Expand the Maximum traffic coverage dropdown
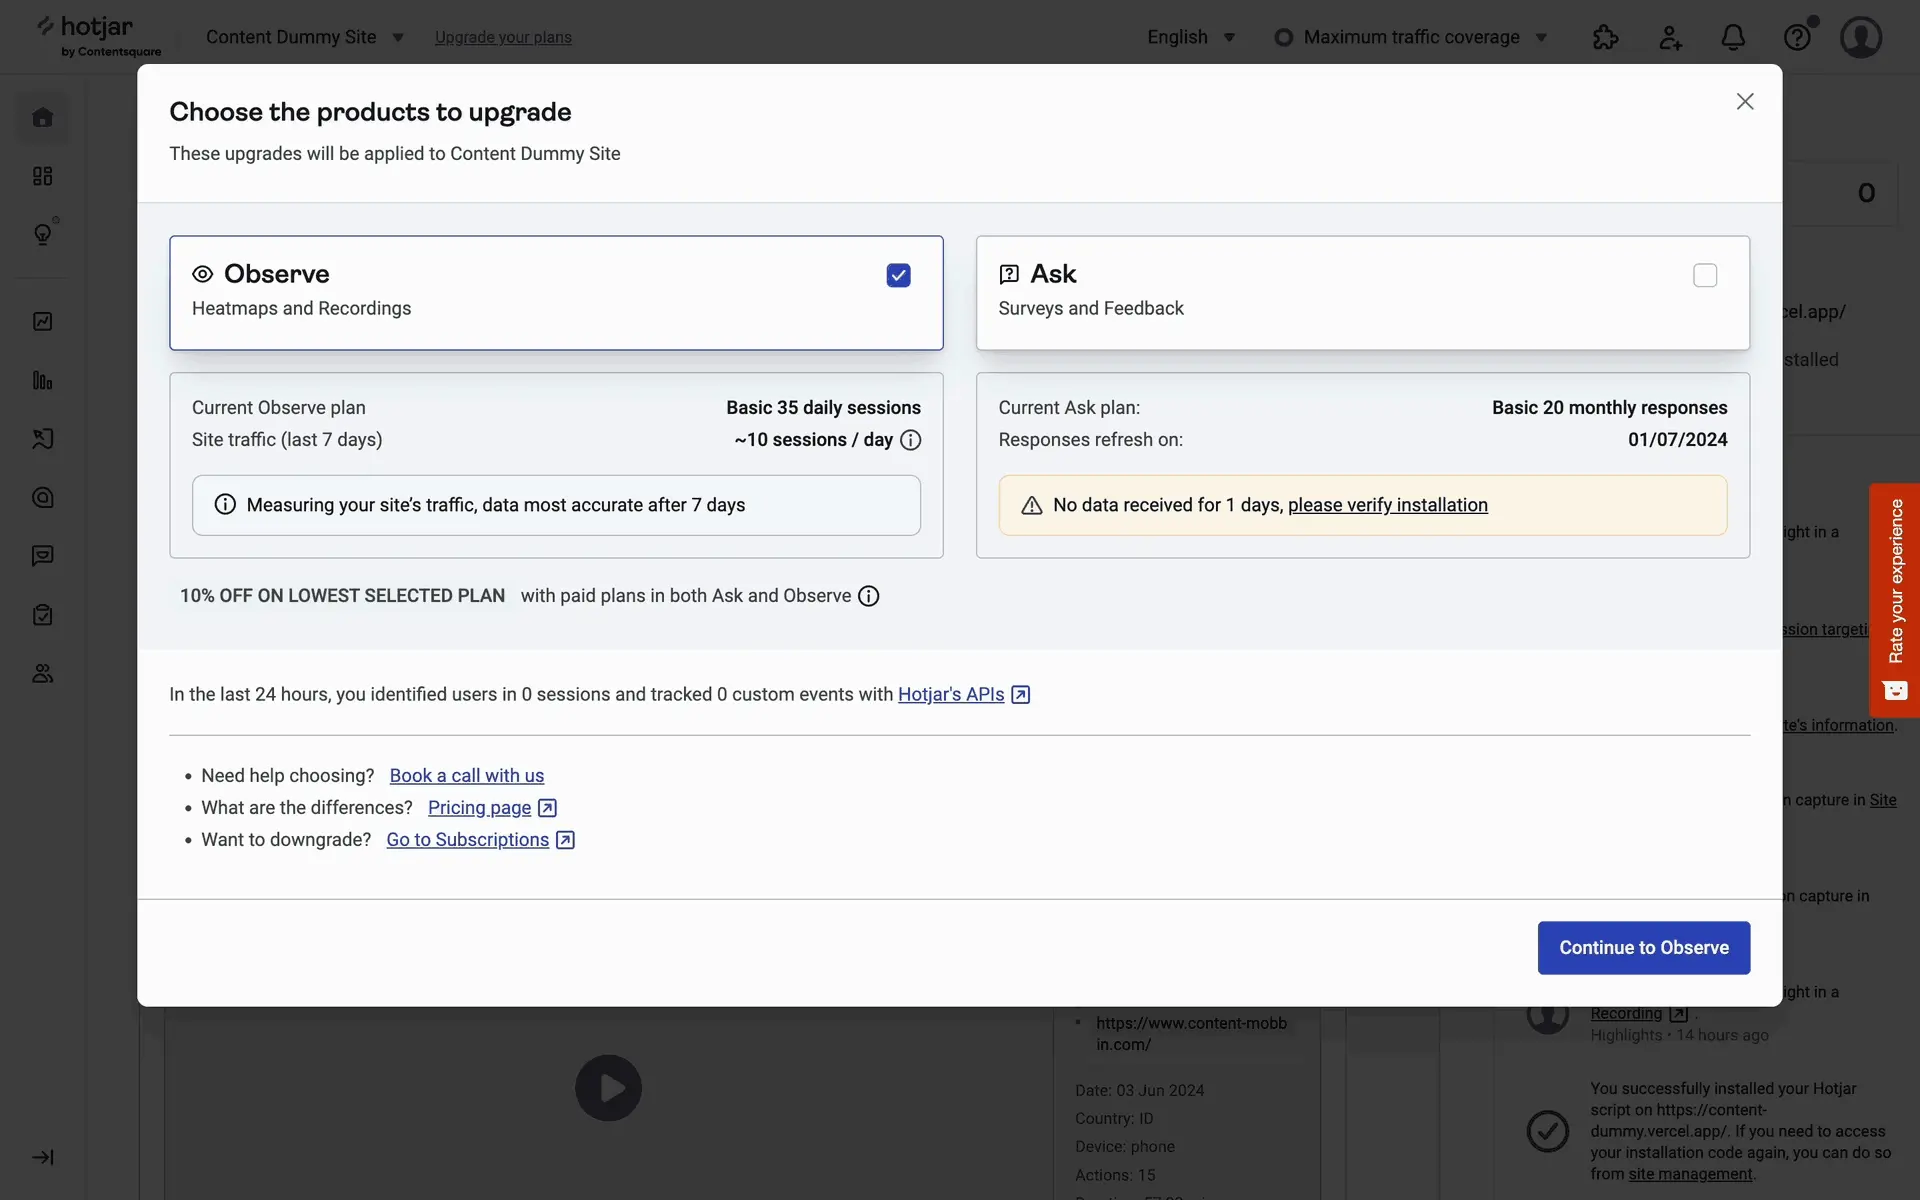1920x1200 pixels. tap(1411, 37)
